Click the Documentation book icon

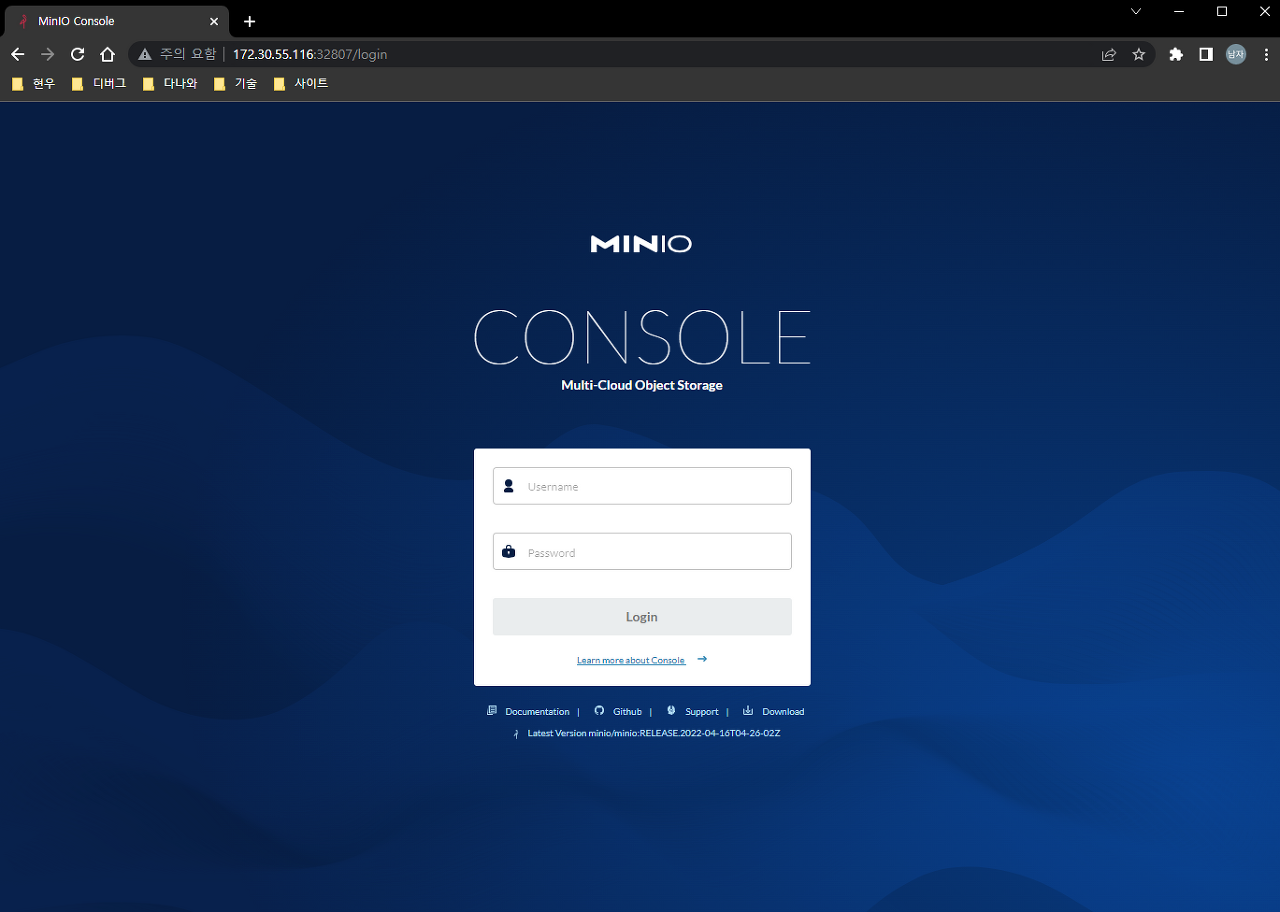[x=492, y=711]
